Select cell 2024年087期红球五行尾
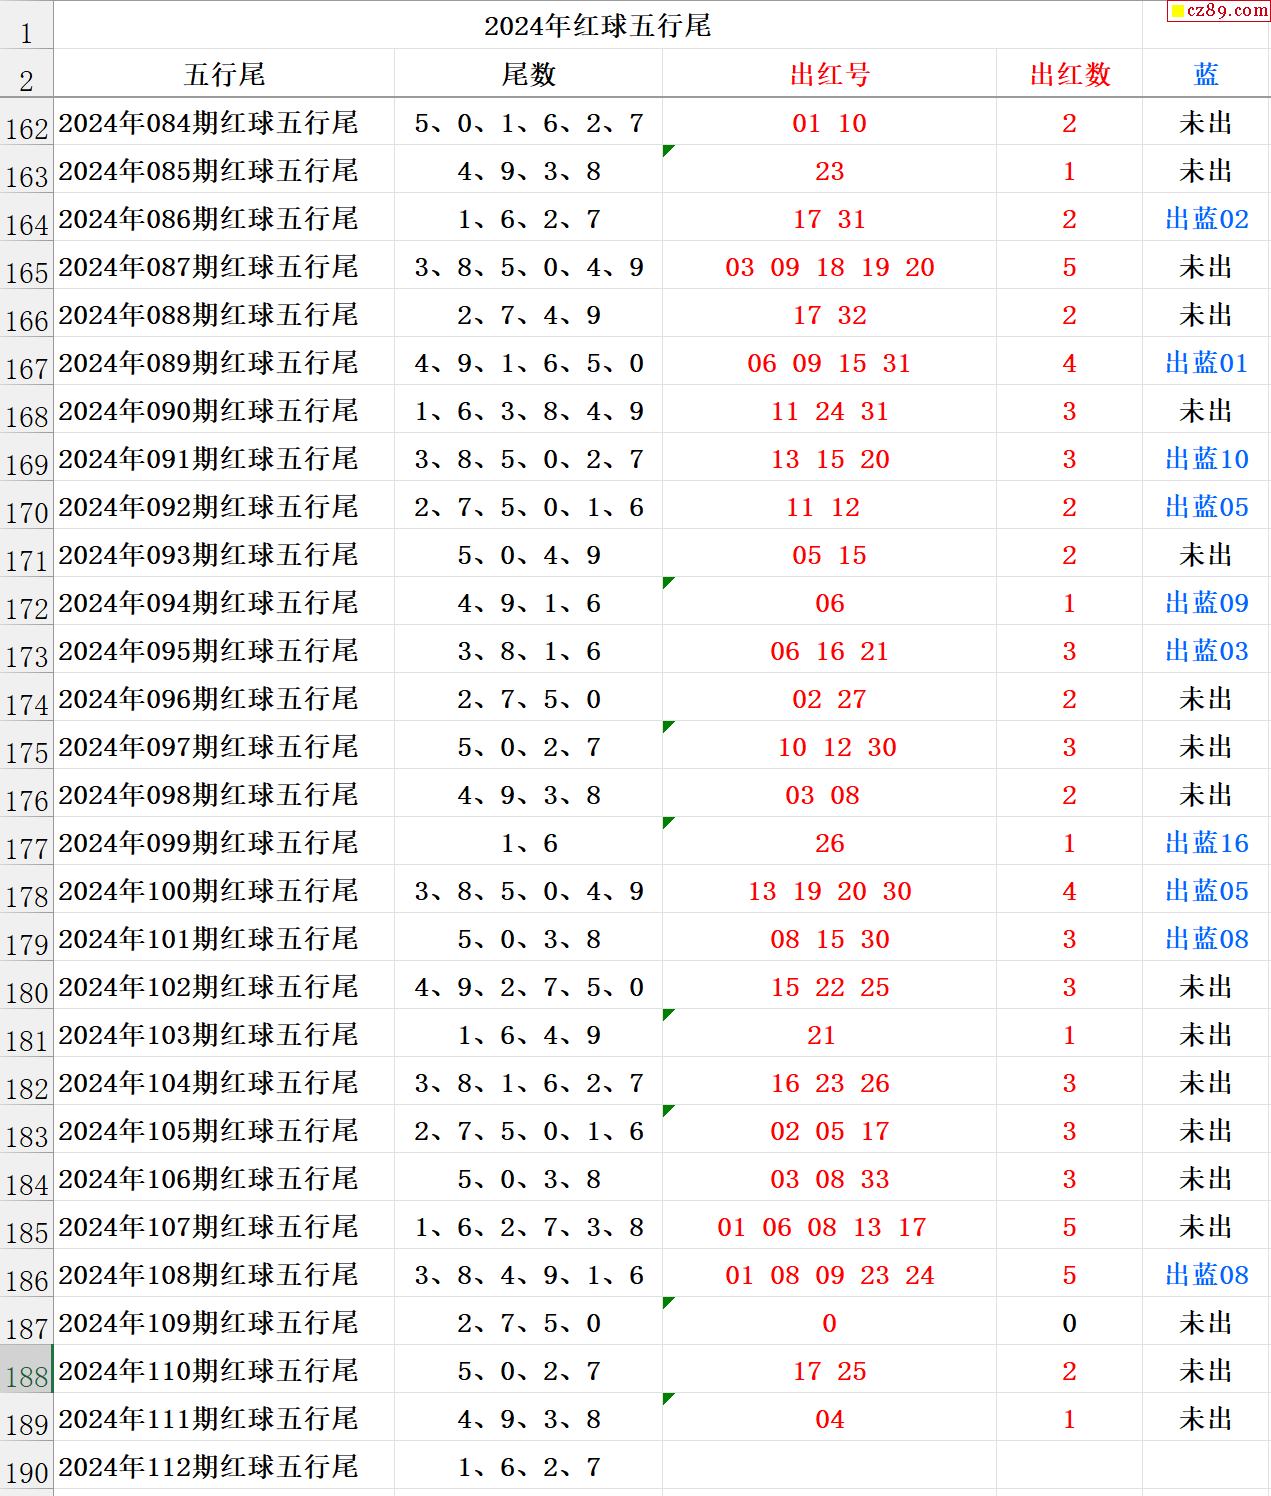Image resolution: width=1271 pixels, height=1496 pixels. pos(224,266)
